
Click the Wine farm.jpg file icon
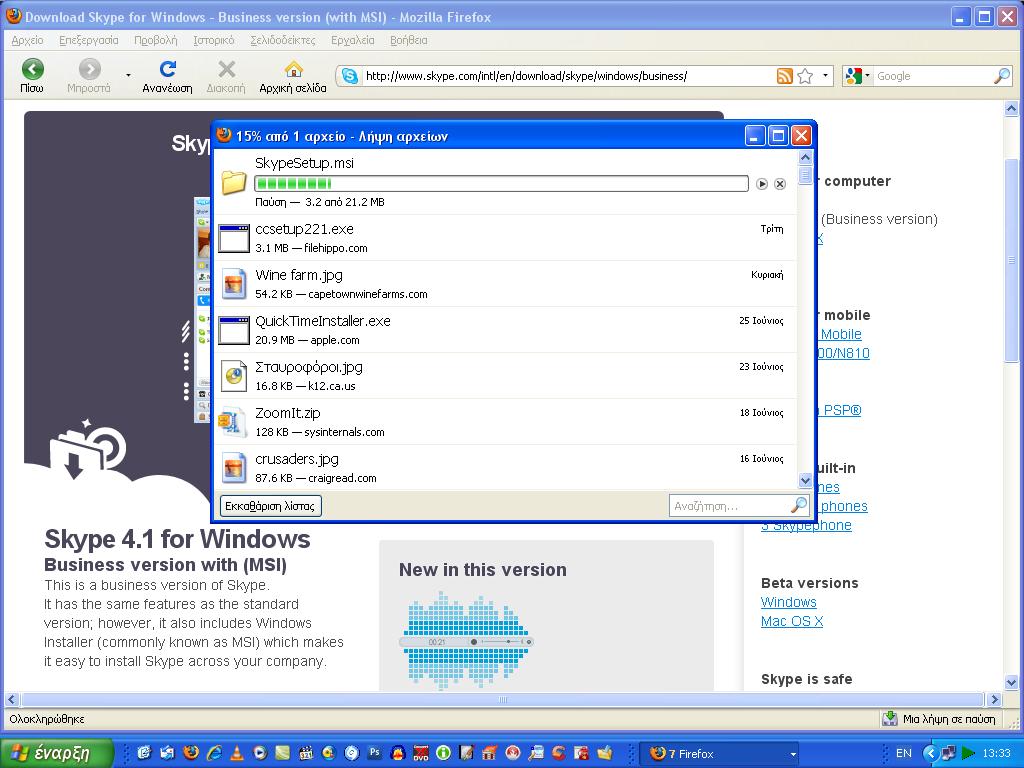pyautogui.click(x=234, y=284)
